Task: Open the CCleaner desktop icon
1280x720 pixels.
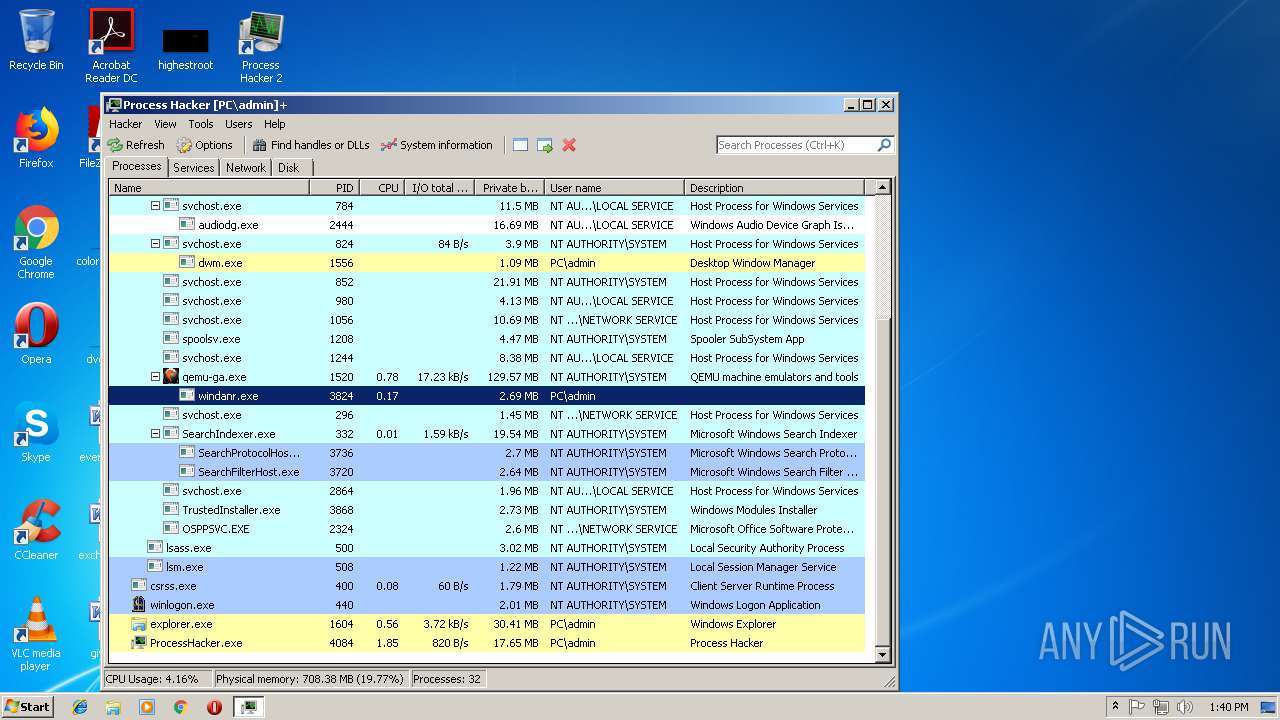Action: point(36,530)
